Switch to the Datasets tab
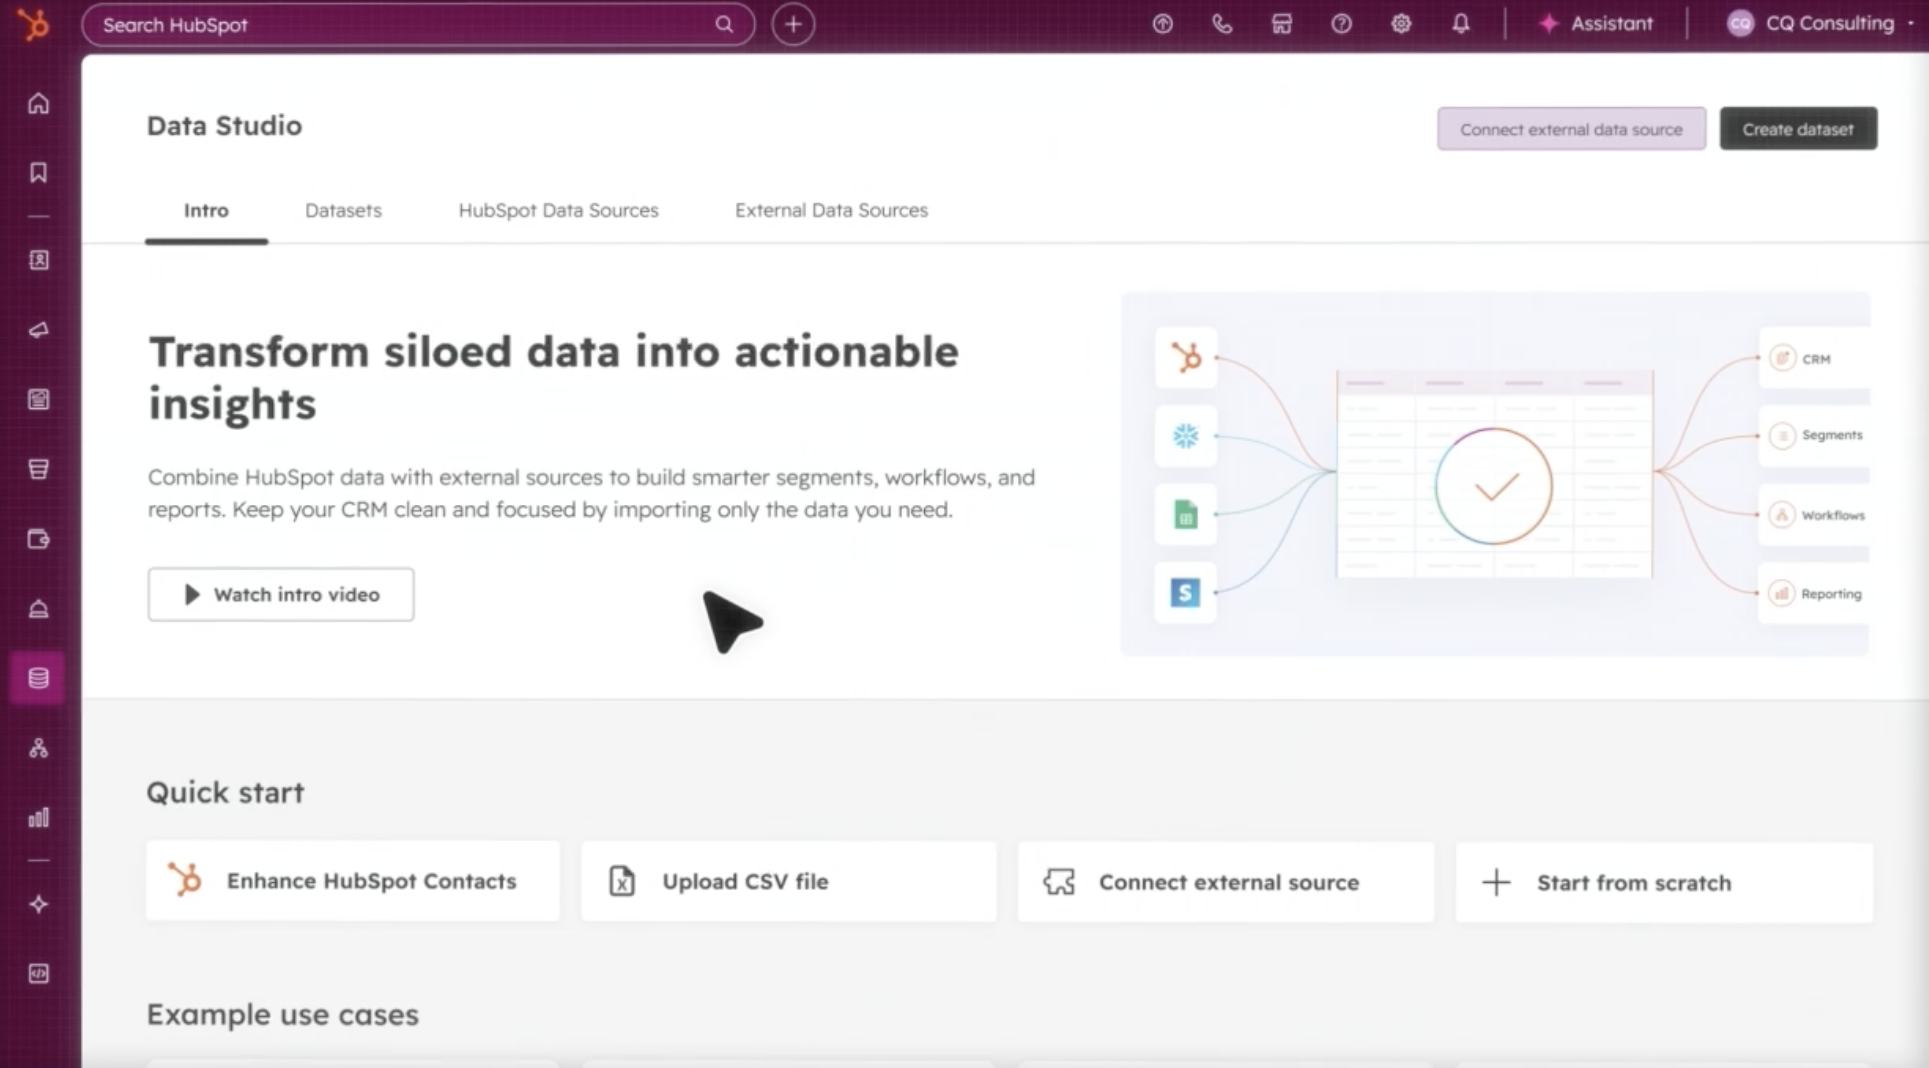Viewport: 1929px width, 1068px height. [343, 210]
